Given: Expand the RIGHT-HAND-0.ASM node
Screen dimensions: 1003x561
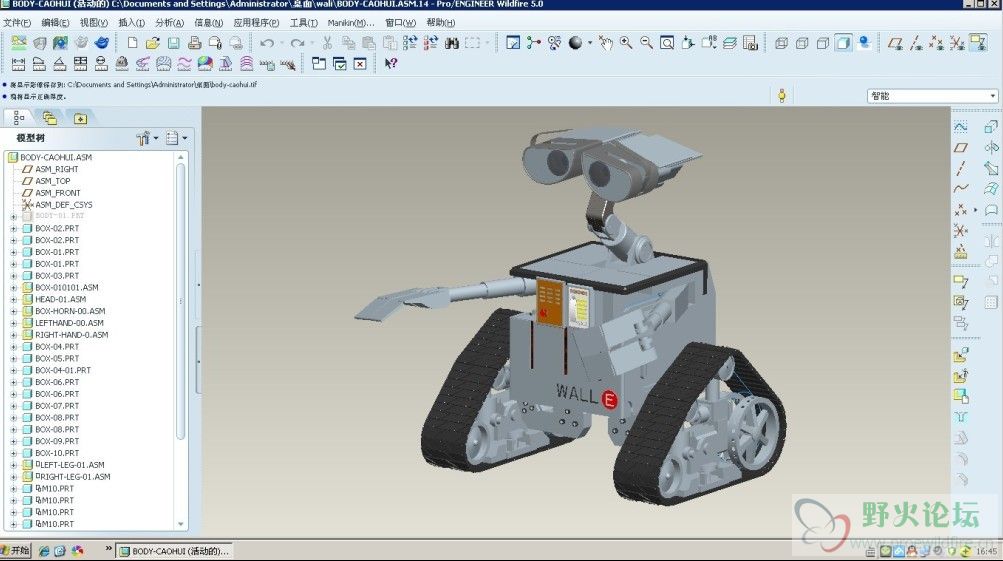Looking at the screenshot, I should coord(13,335).
